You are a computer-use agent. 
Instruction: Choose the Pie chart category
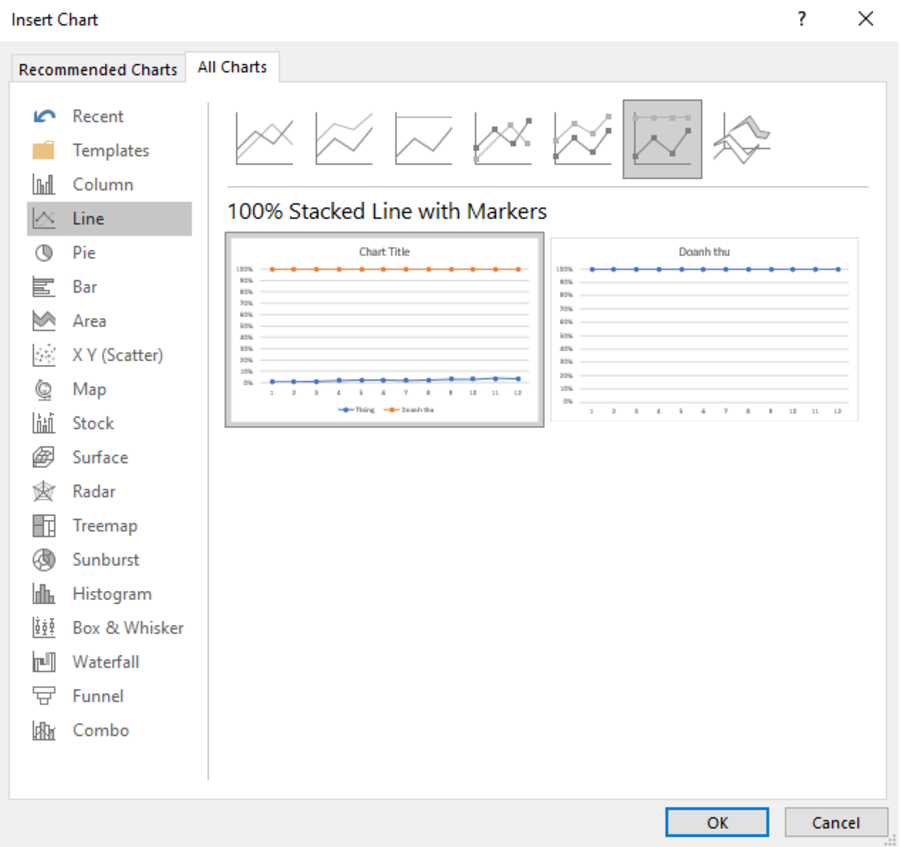click(x=110, y=253)
